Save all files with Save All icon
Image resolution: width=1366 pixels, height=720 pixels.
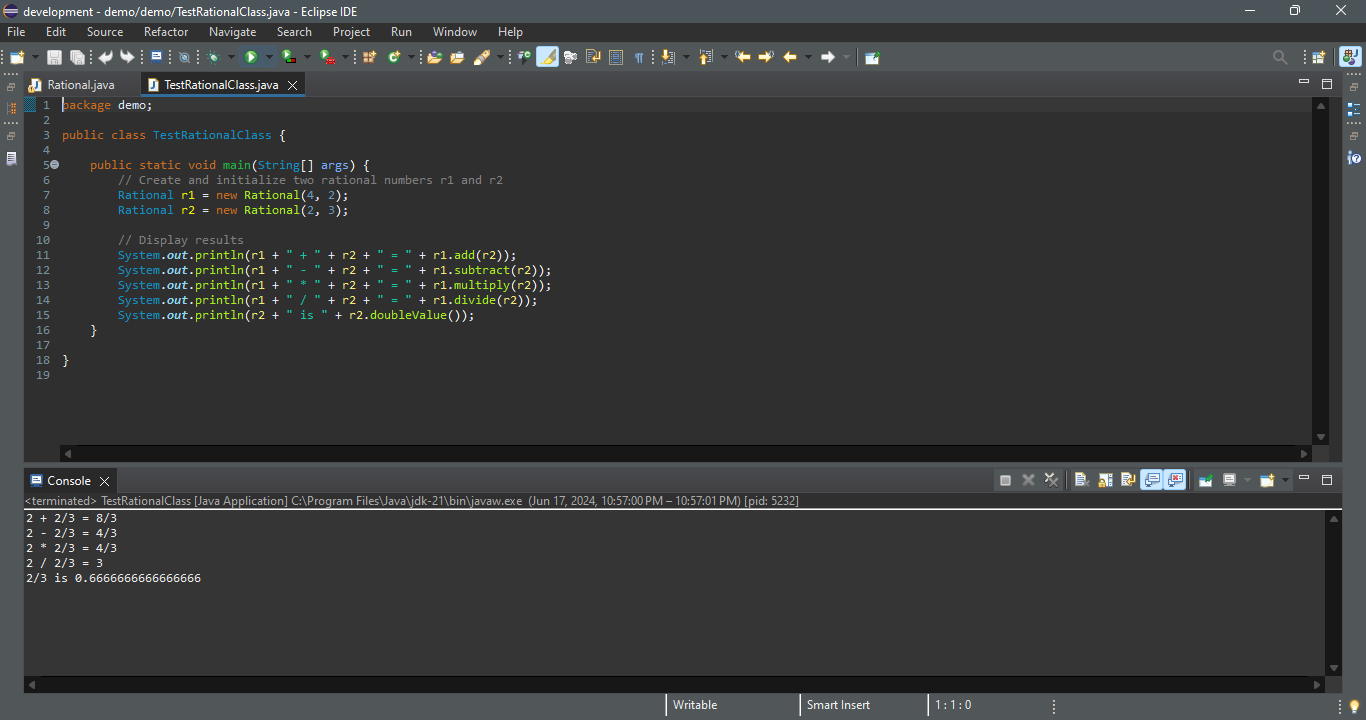(77, 57)
